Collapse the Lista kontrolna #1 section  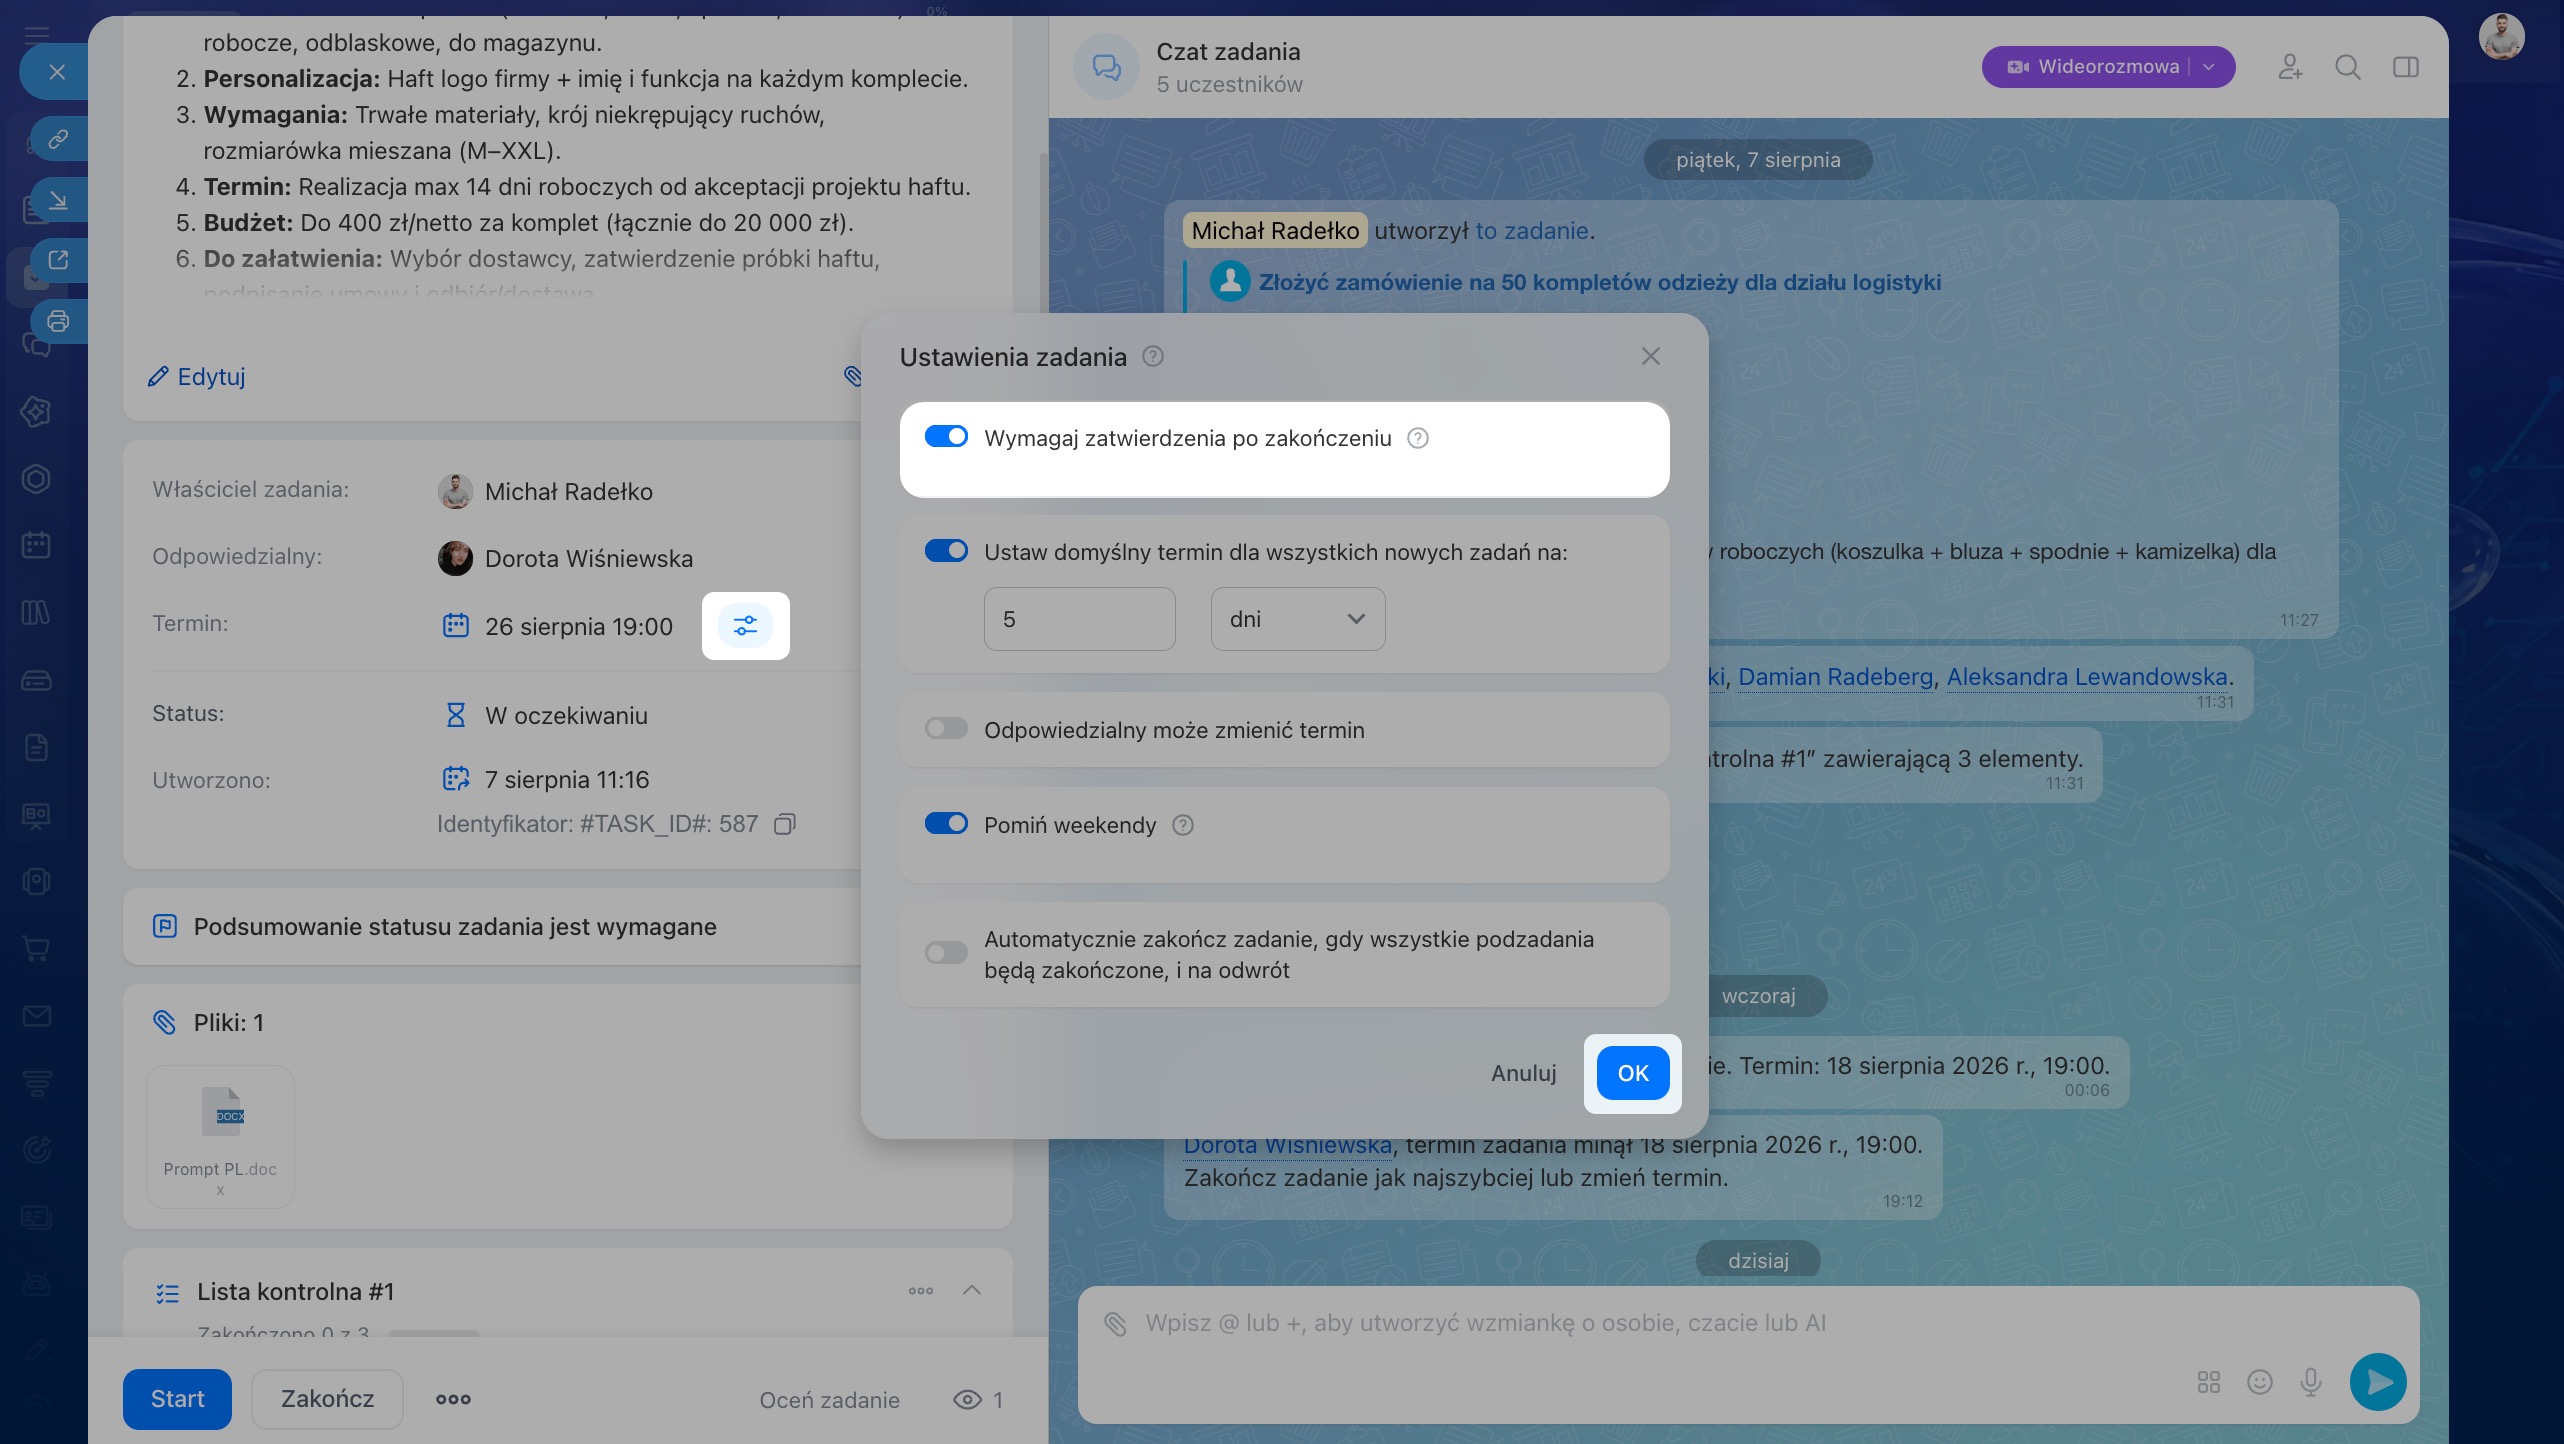[971, 1291]
